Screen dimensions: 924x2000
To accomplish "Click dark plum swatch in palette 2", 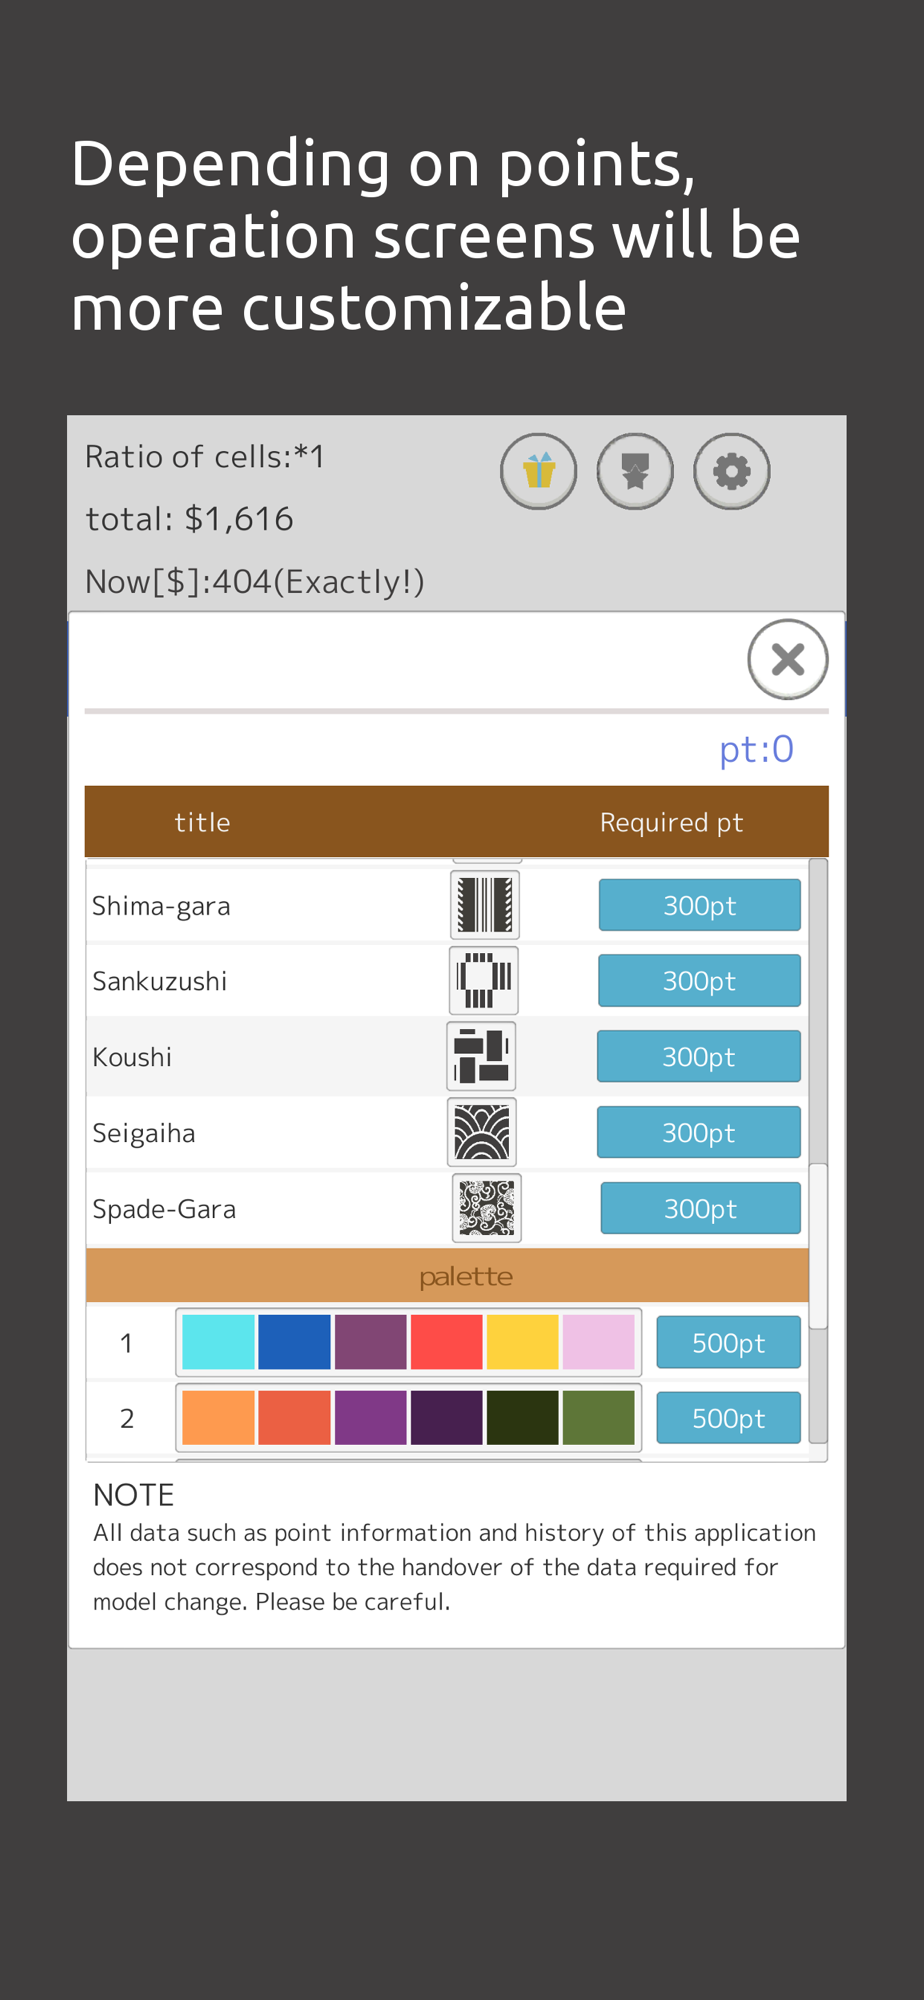I will [x=447, y=1418].
